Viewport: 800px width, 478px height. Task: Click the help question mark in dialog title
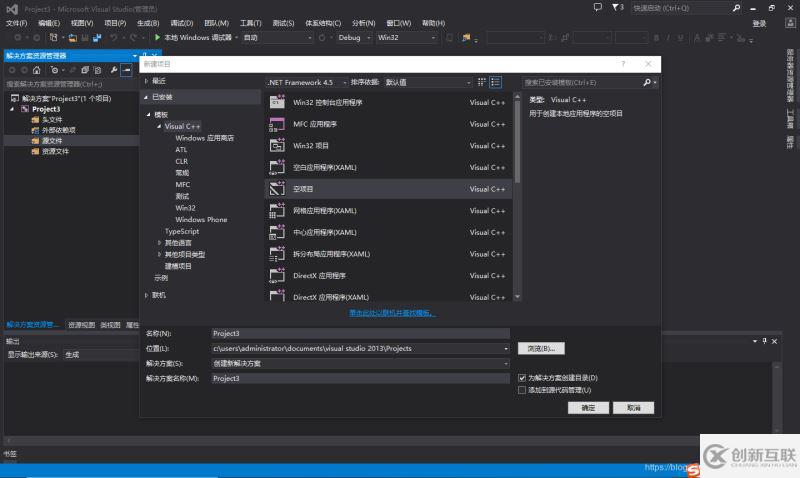[x=623, y=64]
